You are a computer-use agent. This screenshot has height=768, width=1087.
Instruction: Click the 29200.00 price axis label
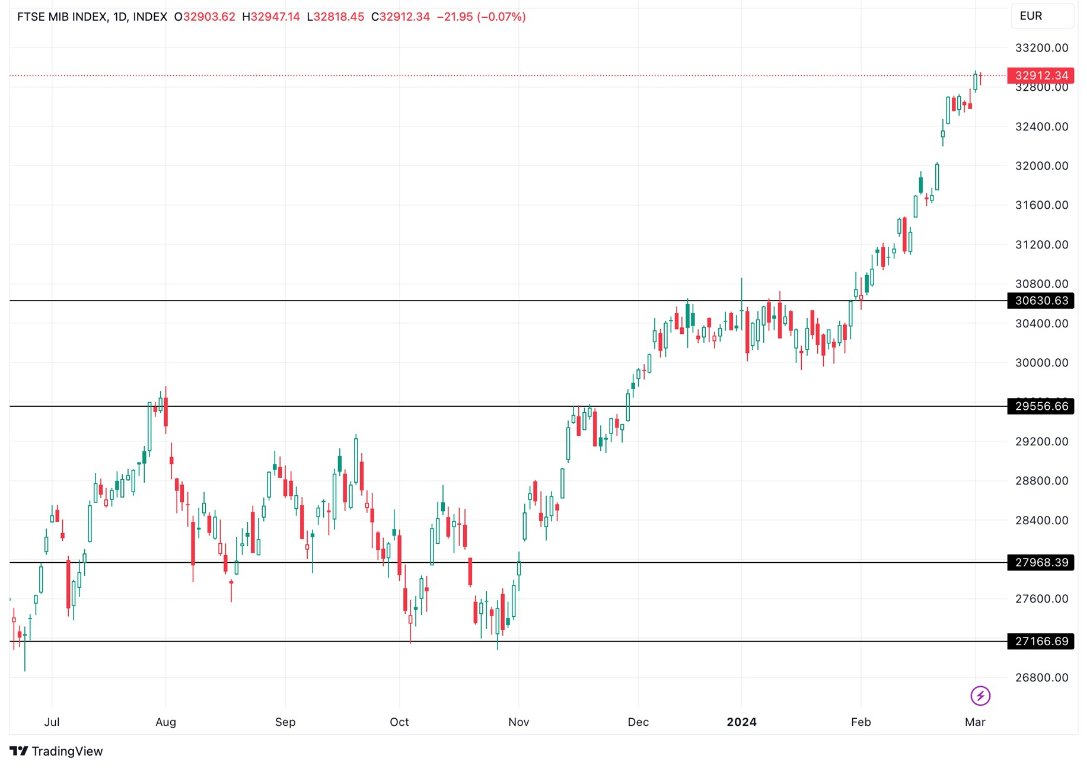(x=1041, y=441)
